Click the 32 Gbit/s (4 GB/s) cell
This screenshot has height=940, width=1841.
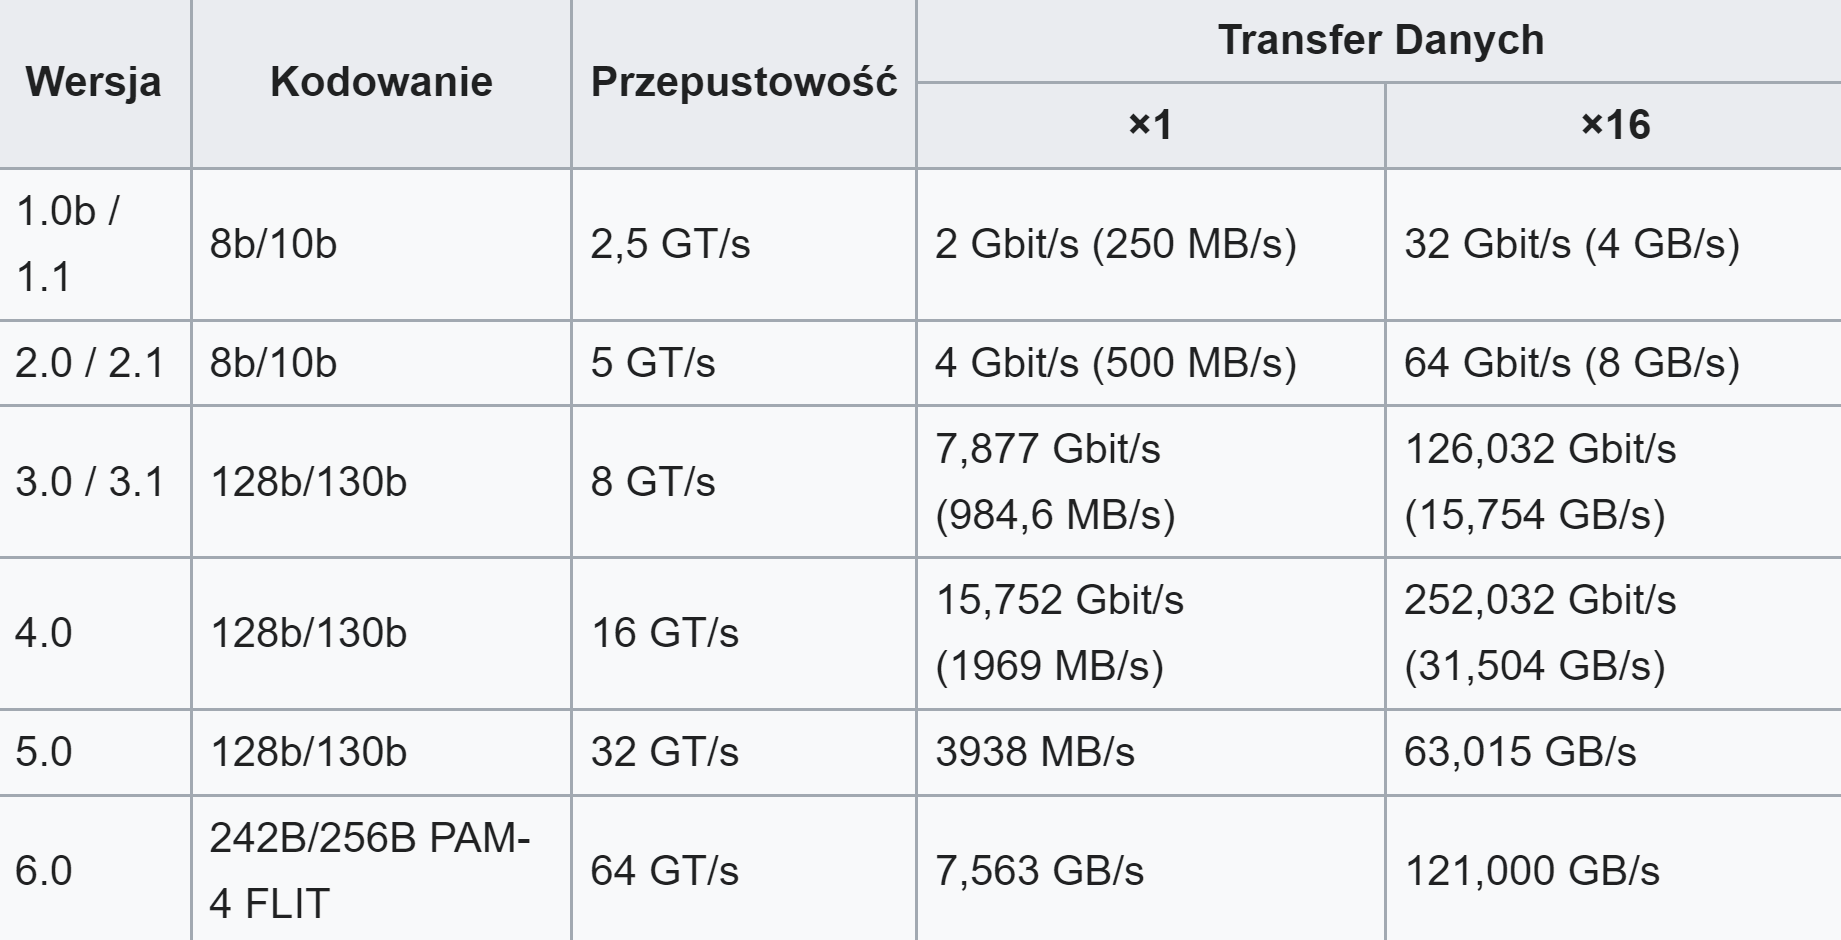click(1613, 244)
